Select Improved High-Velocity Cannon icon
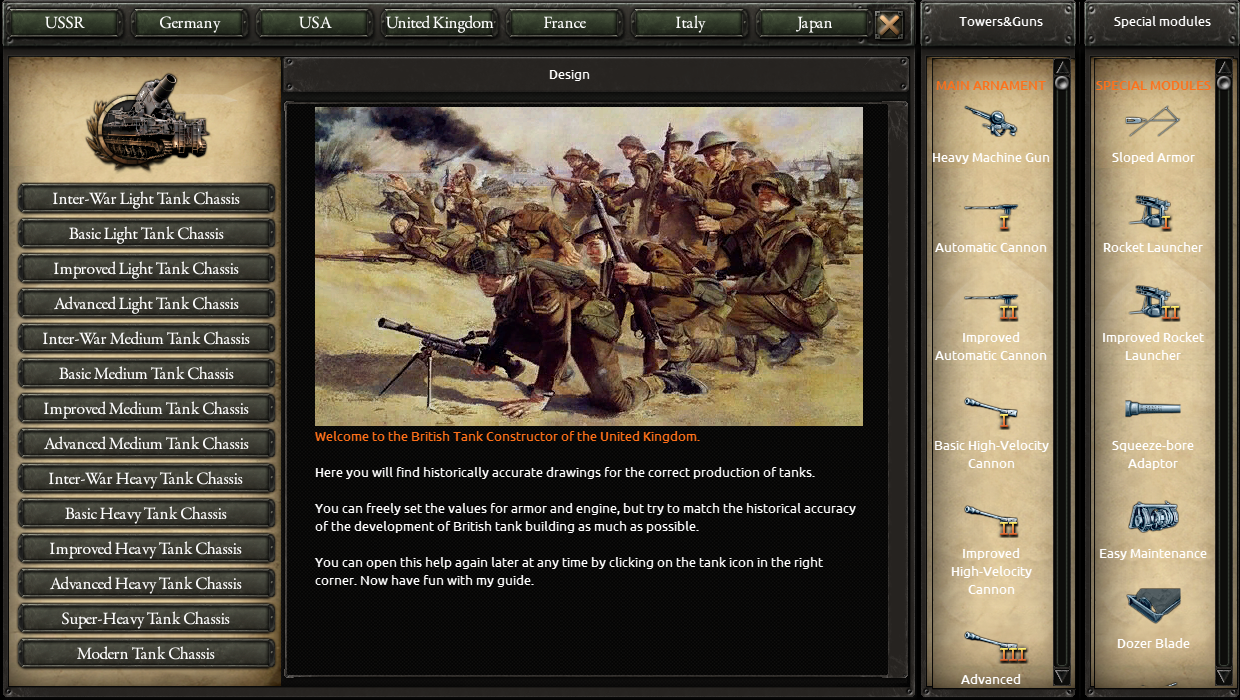Image resolution: width=1240 pixels, height=700 pixels. [x=990, y=521]
